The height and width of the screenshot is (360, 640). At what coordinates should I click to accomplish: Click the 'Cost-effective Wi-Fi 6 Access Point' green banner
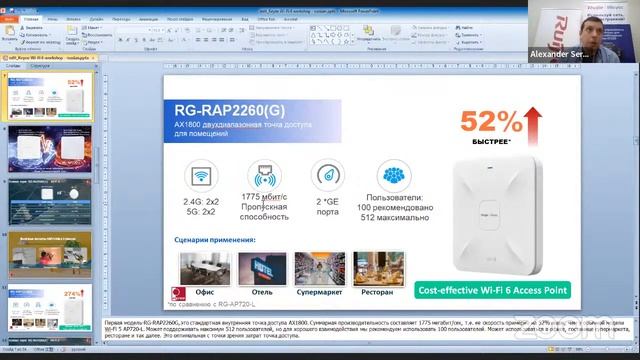click(x=493, y=290)
